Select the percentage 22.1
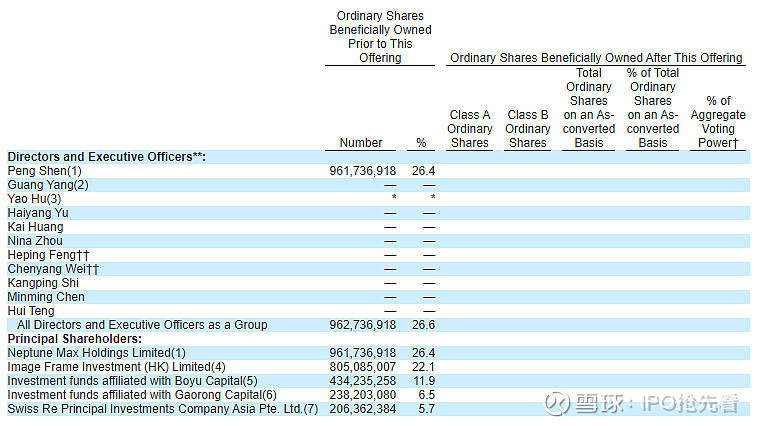 (423, 367)
